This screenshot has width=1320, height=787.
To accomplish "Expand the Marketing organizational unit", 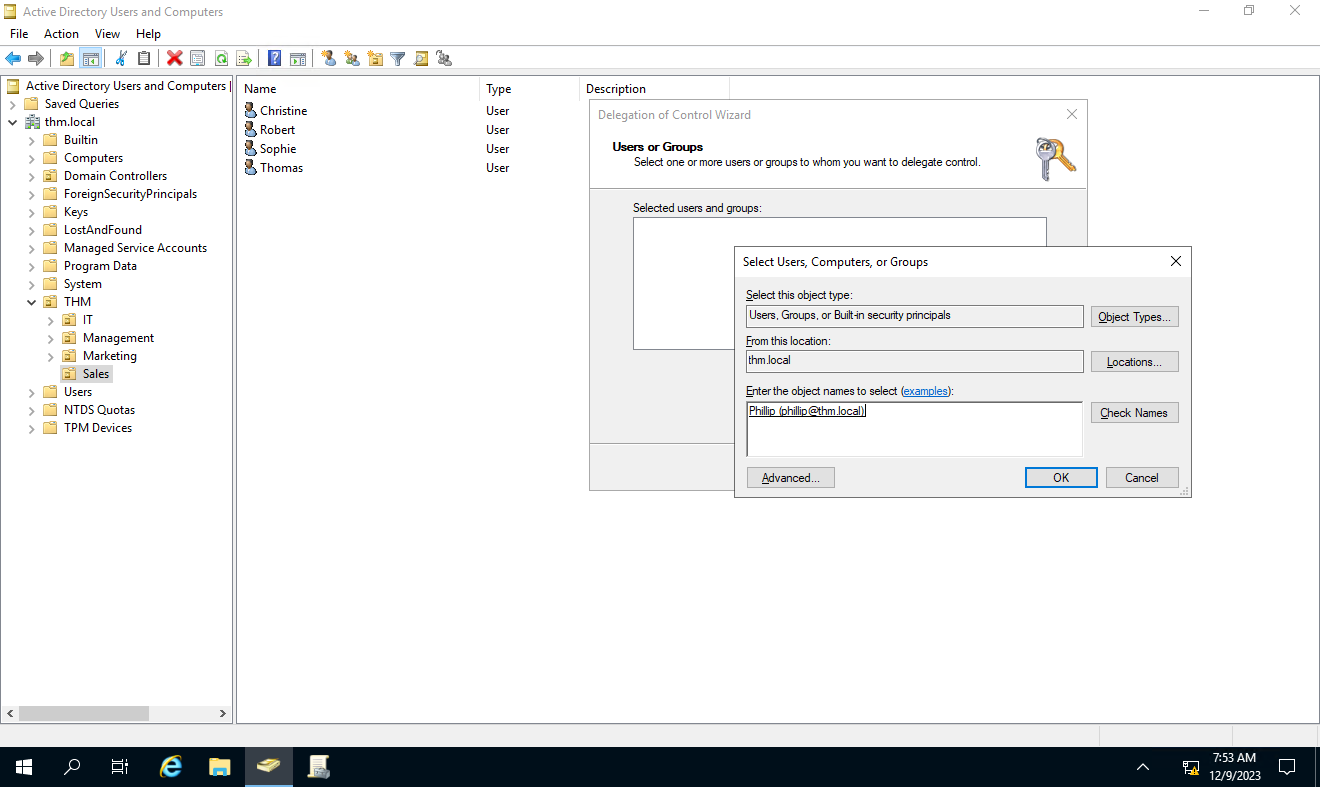I will (x=50, y=356).
